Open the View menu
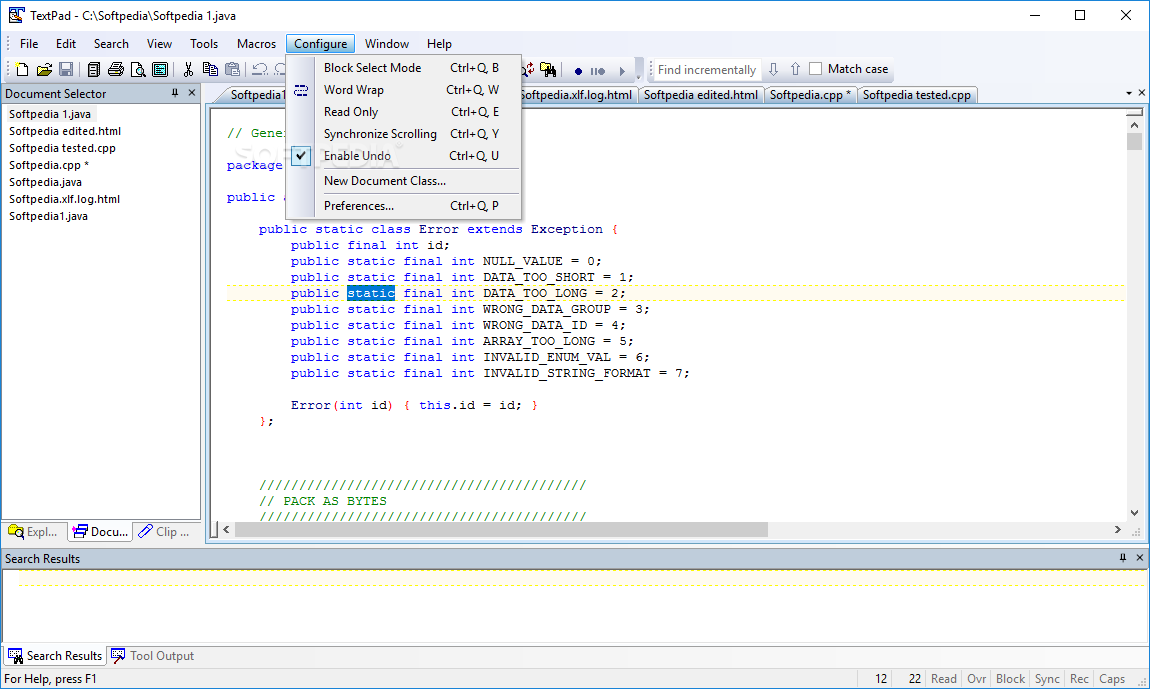Image resolution: width=1150 pixels, height=689 pixels. click(159, 44)
